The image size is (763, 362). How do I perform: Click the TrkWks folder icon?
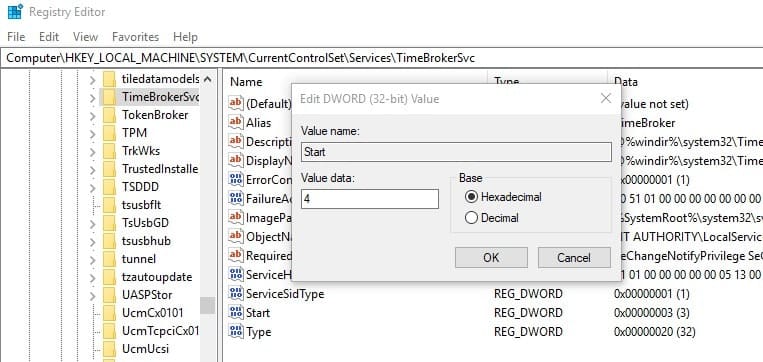pos(109,151)
